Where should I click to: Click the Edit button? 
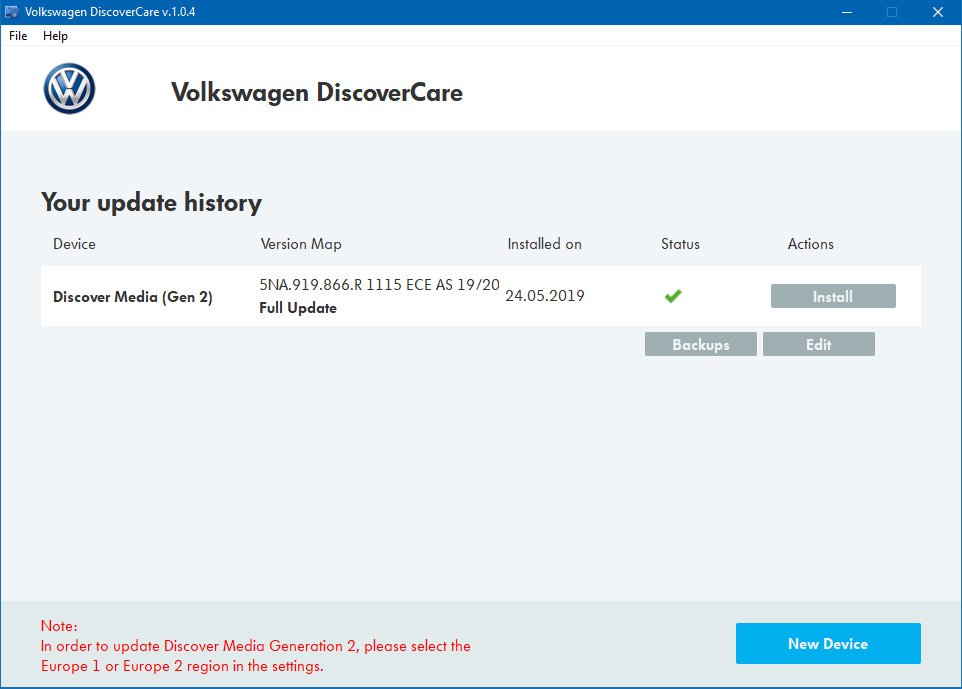pos(818,344)
